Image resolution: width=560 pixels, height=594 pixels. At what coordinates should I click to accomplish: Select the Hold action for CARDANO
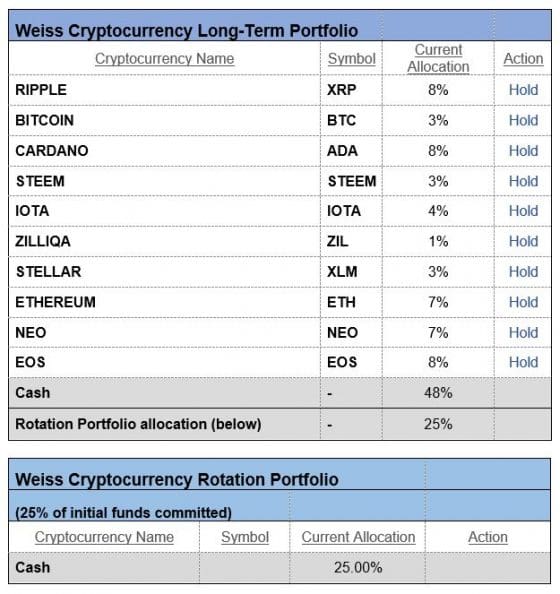(523, 151)
